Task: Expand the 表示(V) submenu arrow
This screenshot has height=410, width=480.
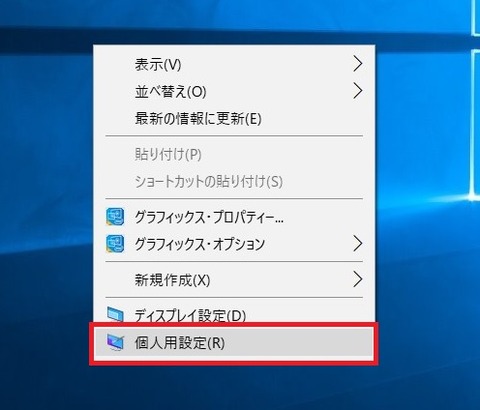Action: (358, 64)
